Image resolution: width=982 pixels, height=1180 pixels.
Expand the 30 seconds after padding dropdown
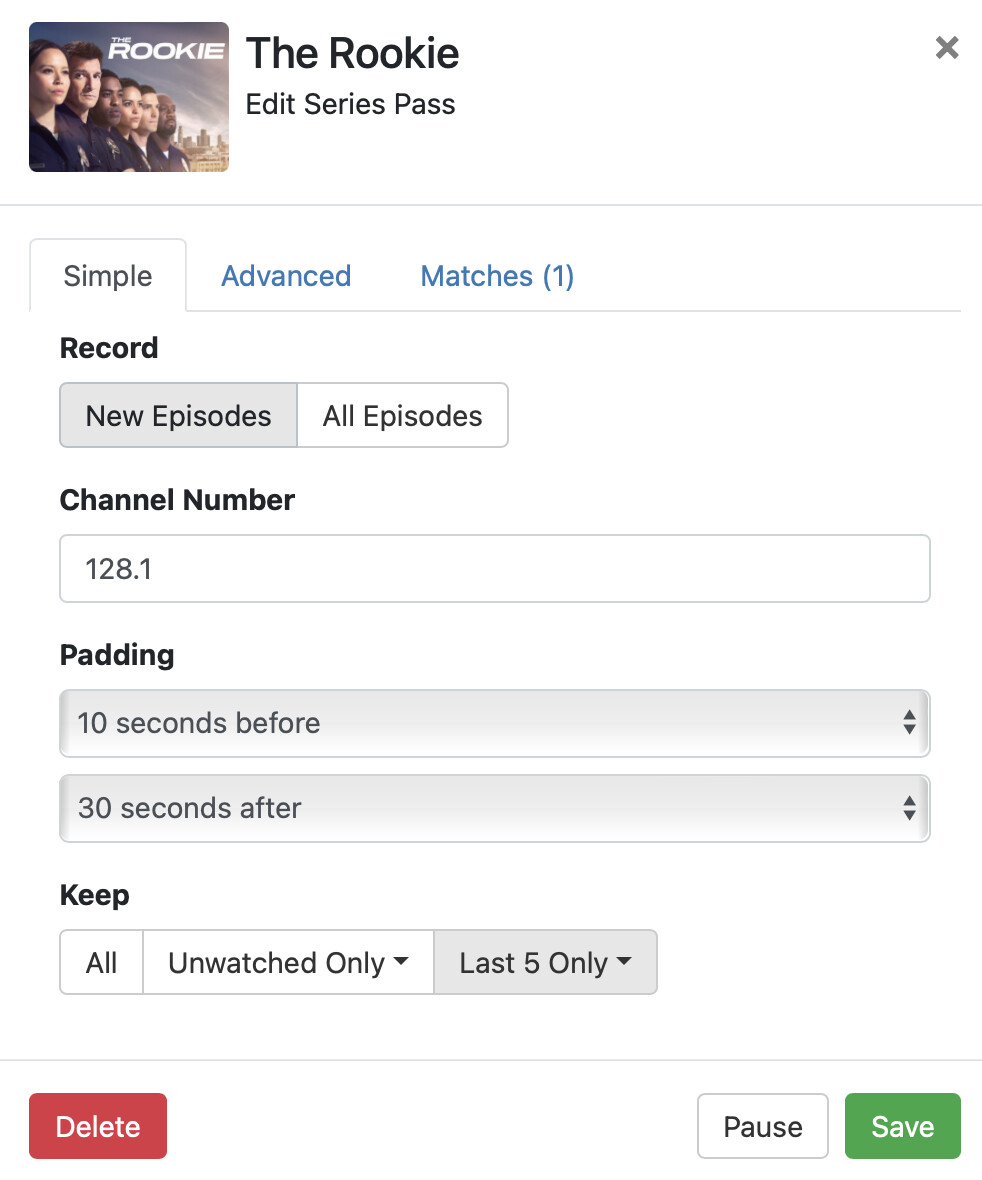point(495,808)
